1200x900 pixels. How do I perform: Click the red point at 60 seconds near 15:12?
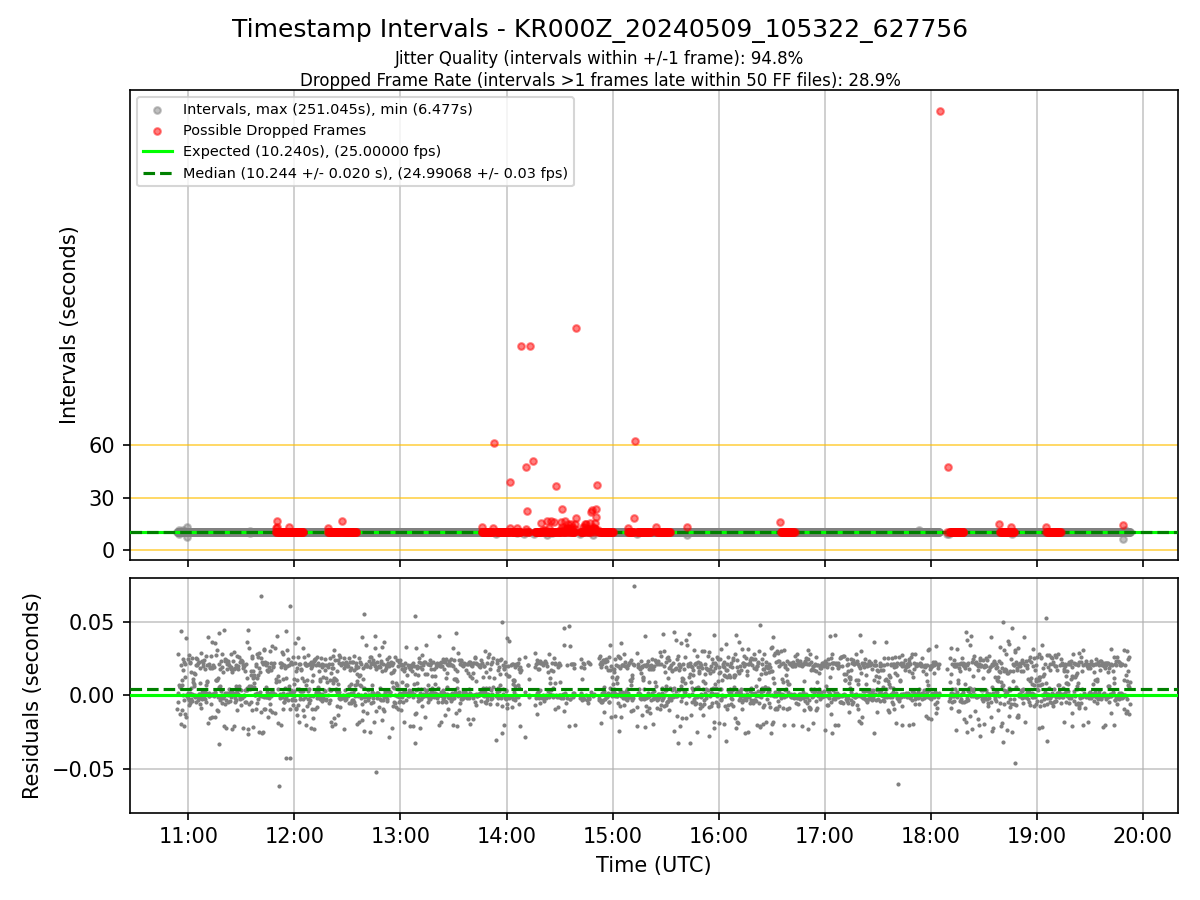click(635, 441)
